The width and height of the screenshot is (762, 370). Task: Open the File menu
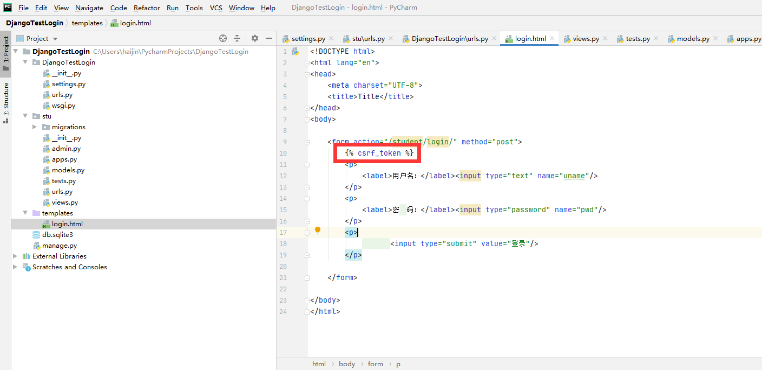(x=23, y=8)
